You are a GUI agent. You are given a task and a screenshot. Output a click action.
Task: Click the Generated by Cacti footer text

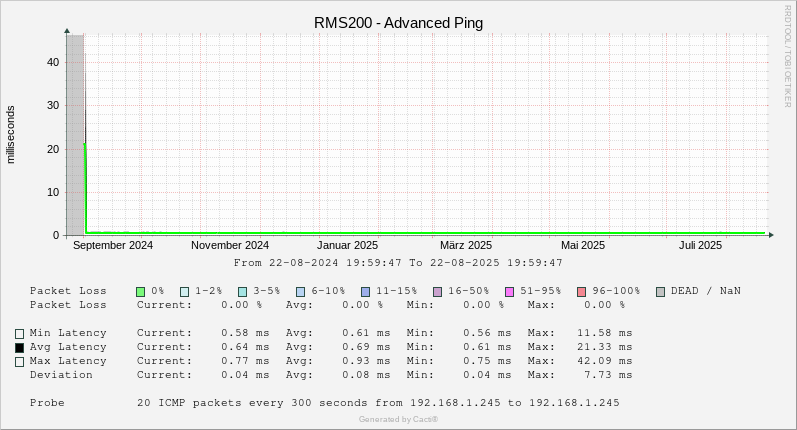click(x=398, y=419)
